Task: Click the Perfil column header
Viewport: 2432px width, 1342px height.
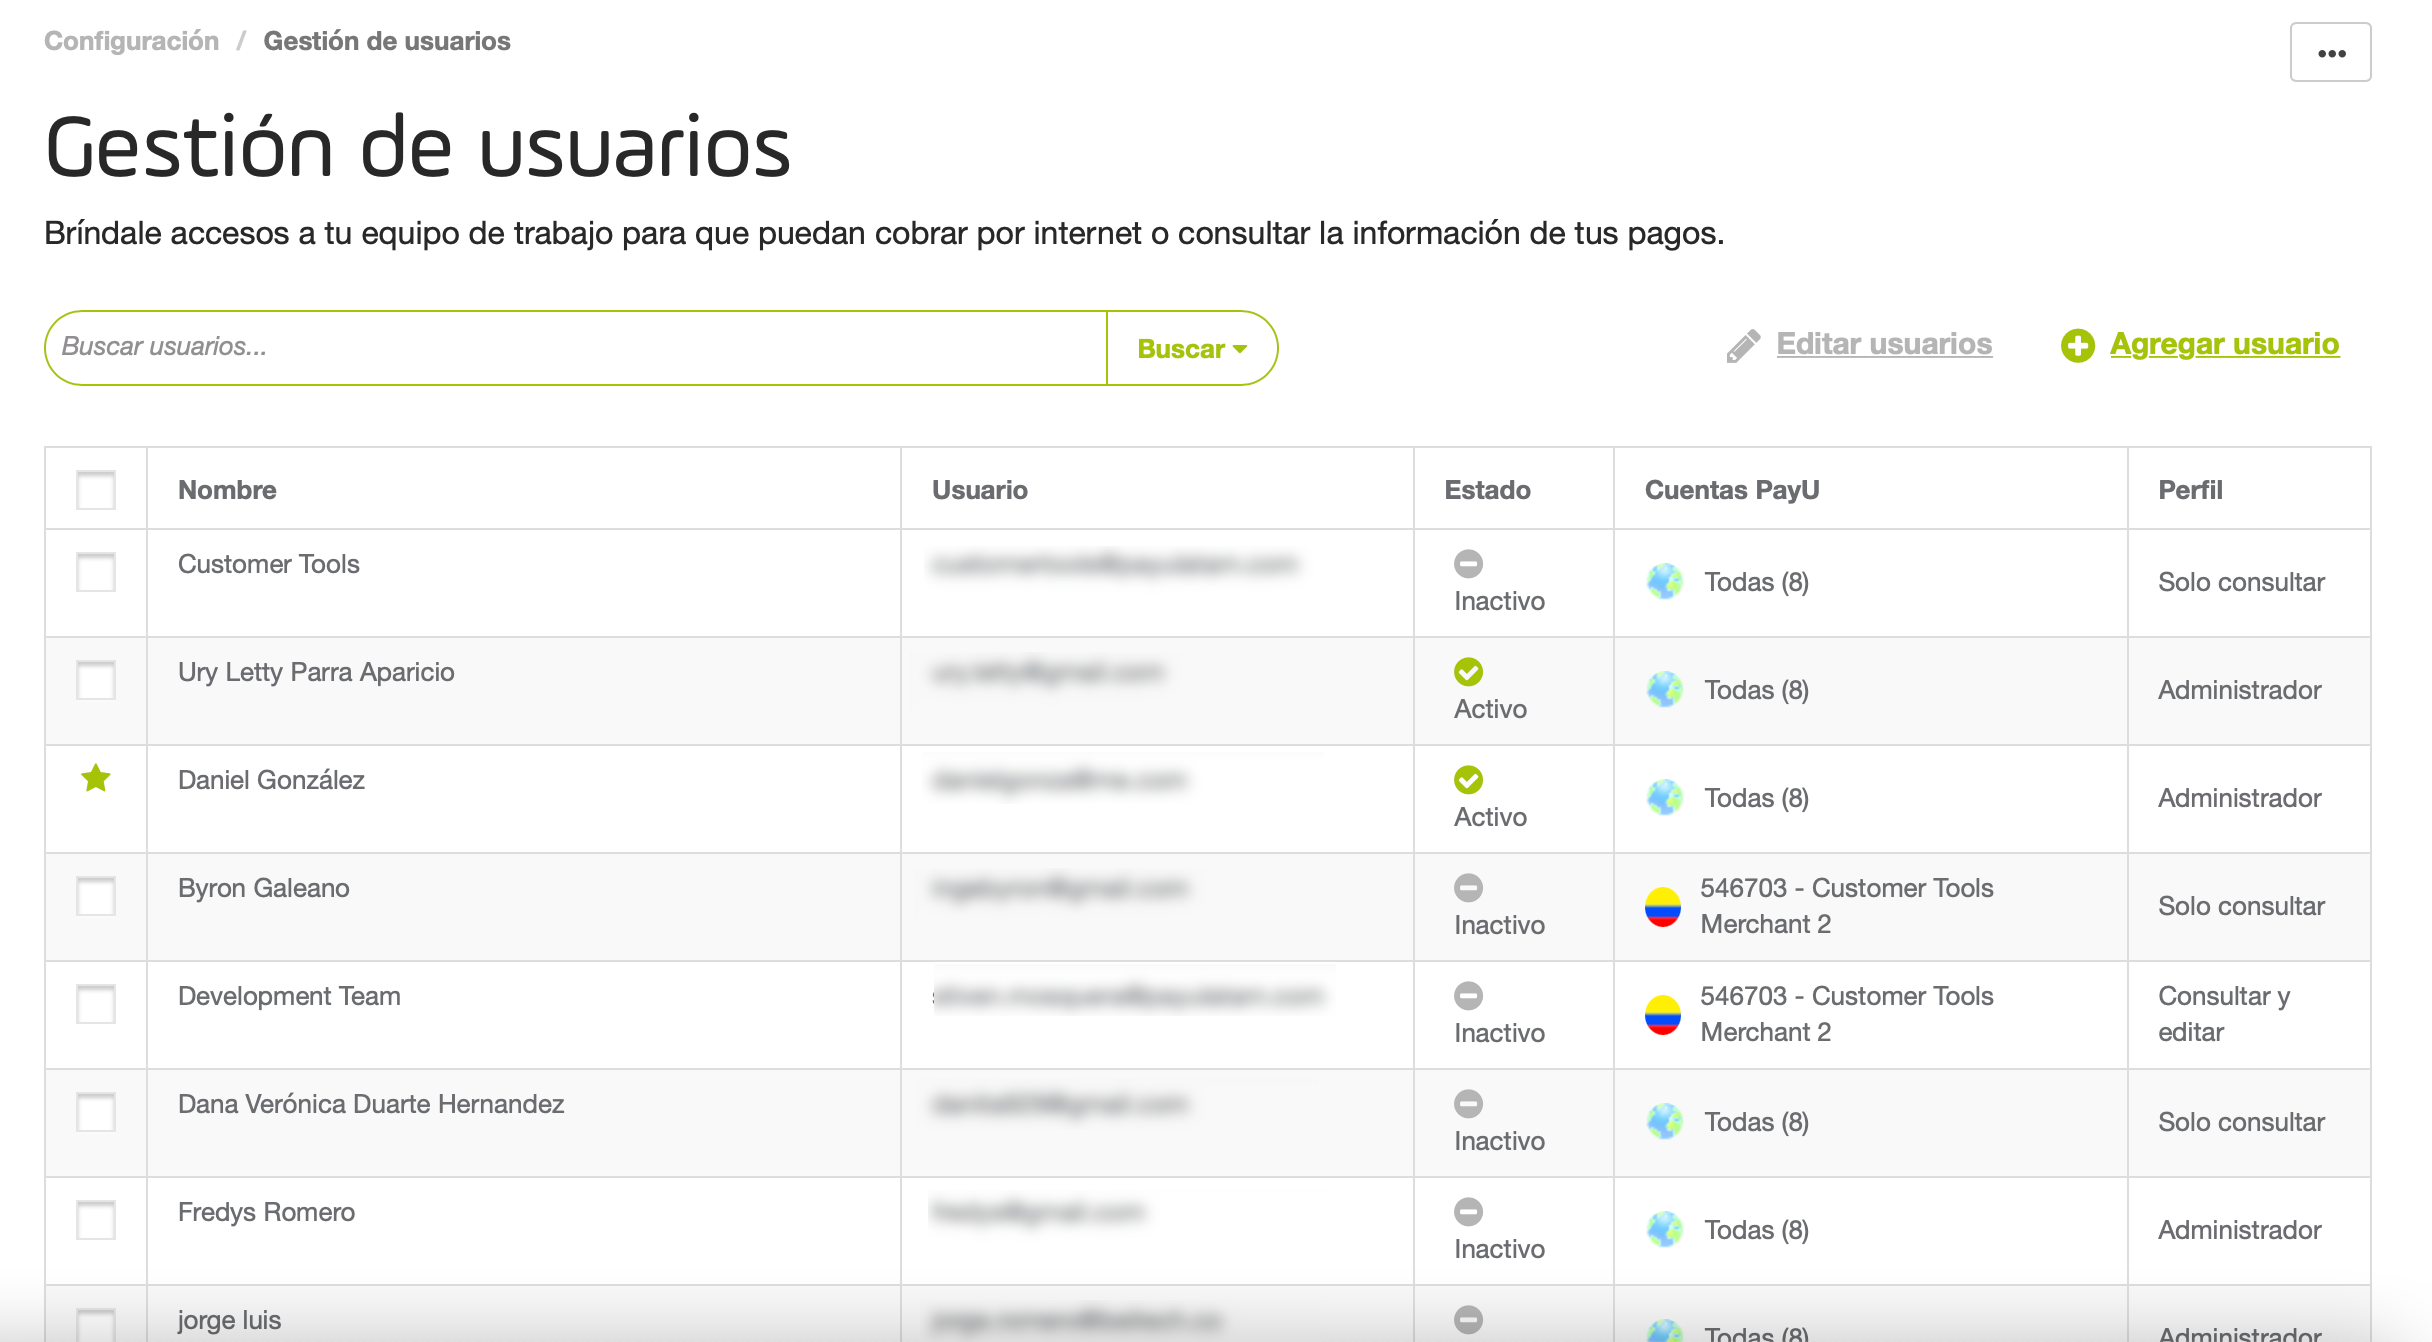Action: tap(2190, 490)
